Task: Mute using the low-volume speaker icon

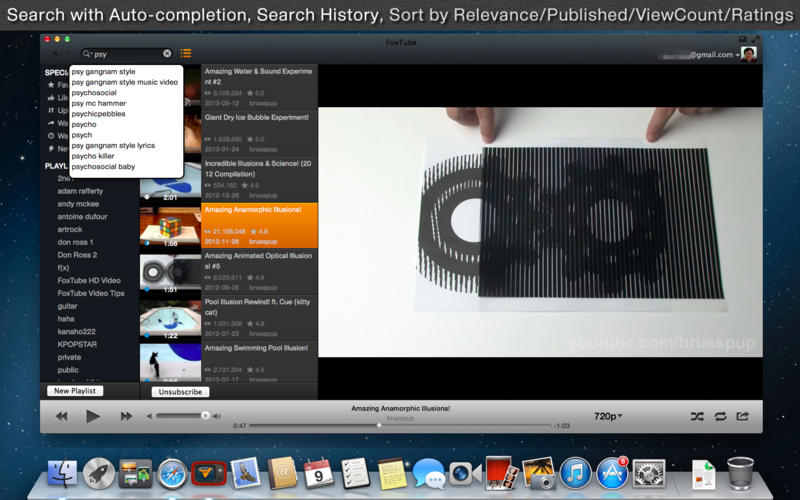Action: [149, 416]
